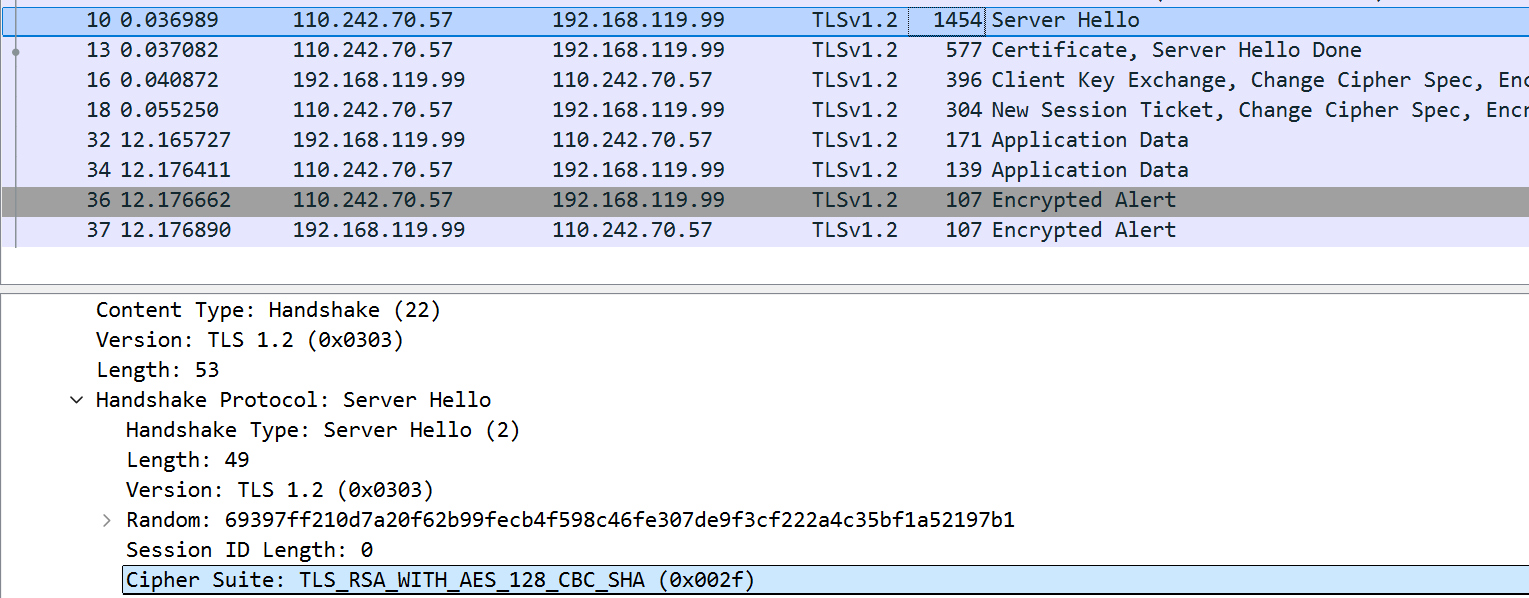Collapse the Handshake Protocol: Server Hello tree
This screenshot has height=598, width=1529.
pos(76,400)
